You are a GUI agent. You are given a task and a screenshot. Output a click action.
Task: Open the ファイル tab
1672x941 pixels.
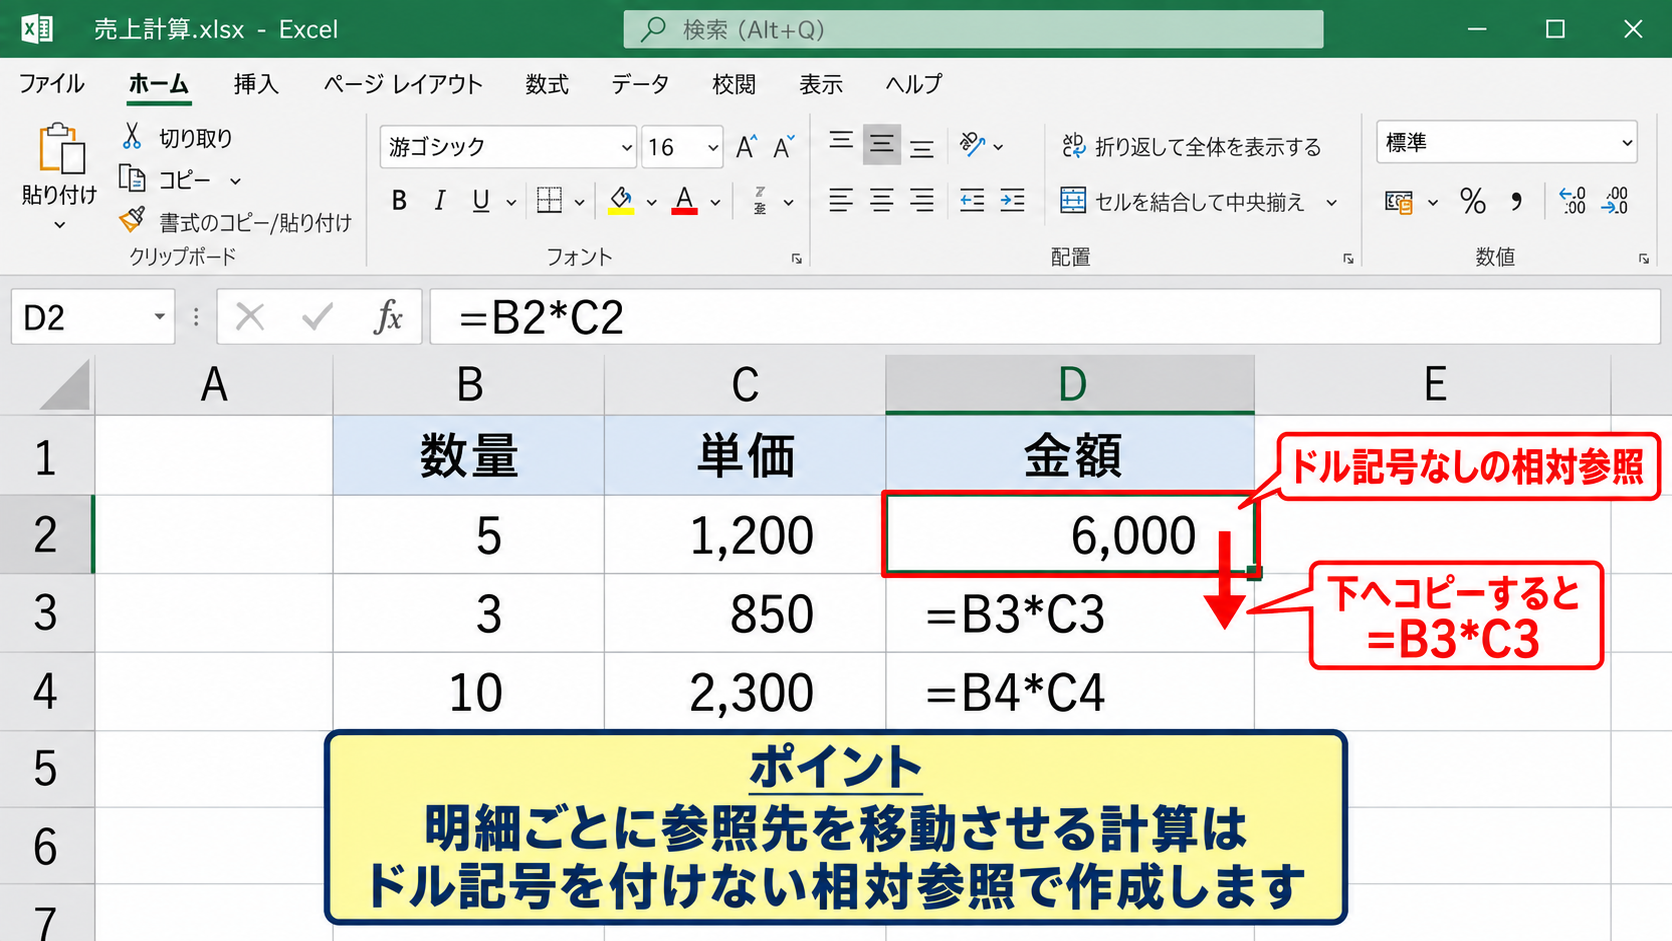[51, 84]
